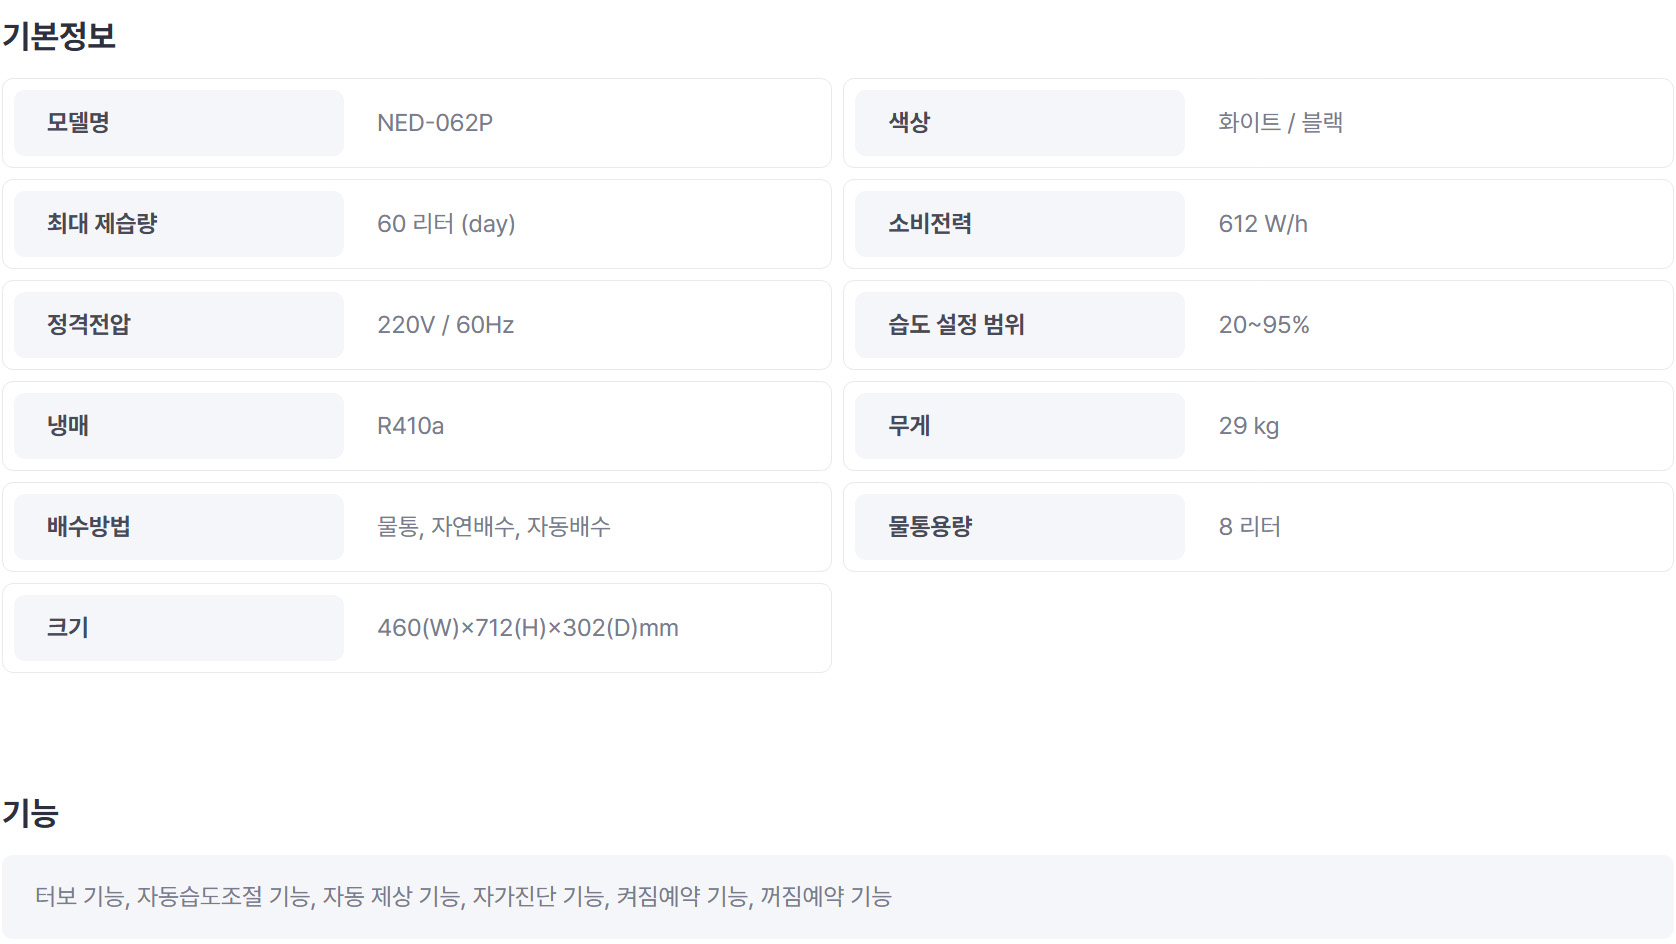Select the R410a refrigerant value
The image size is (1676, 944).
(411, 426)
